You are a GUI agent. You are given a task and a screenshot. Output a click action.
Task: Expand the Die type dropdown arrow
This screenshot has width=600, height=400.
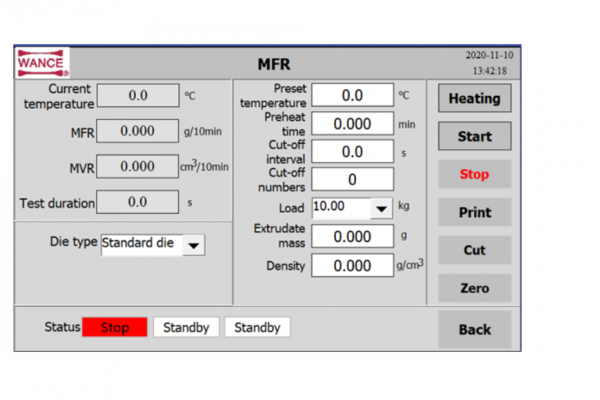(194, 245)
